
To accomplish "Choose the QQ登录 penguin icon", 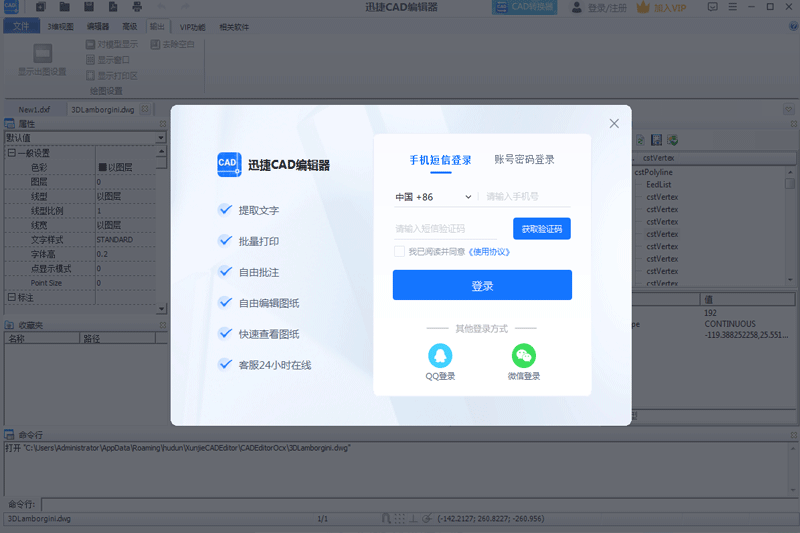I will [x=440, y=356].
